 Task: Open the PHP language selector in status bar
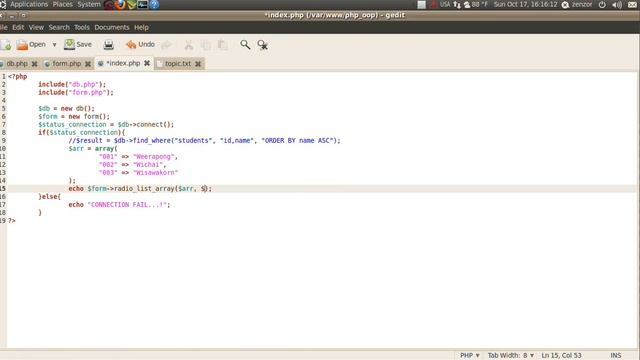[x=469, y=356]
